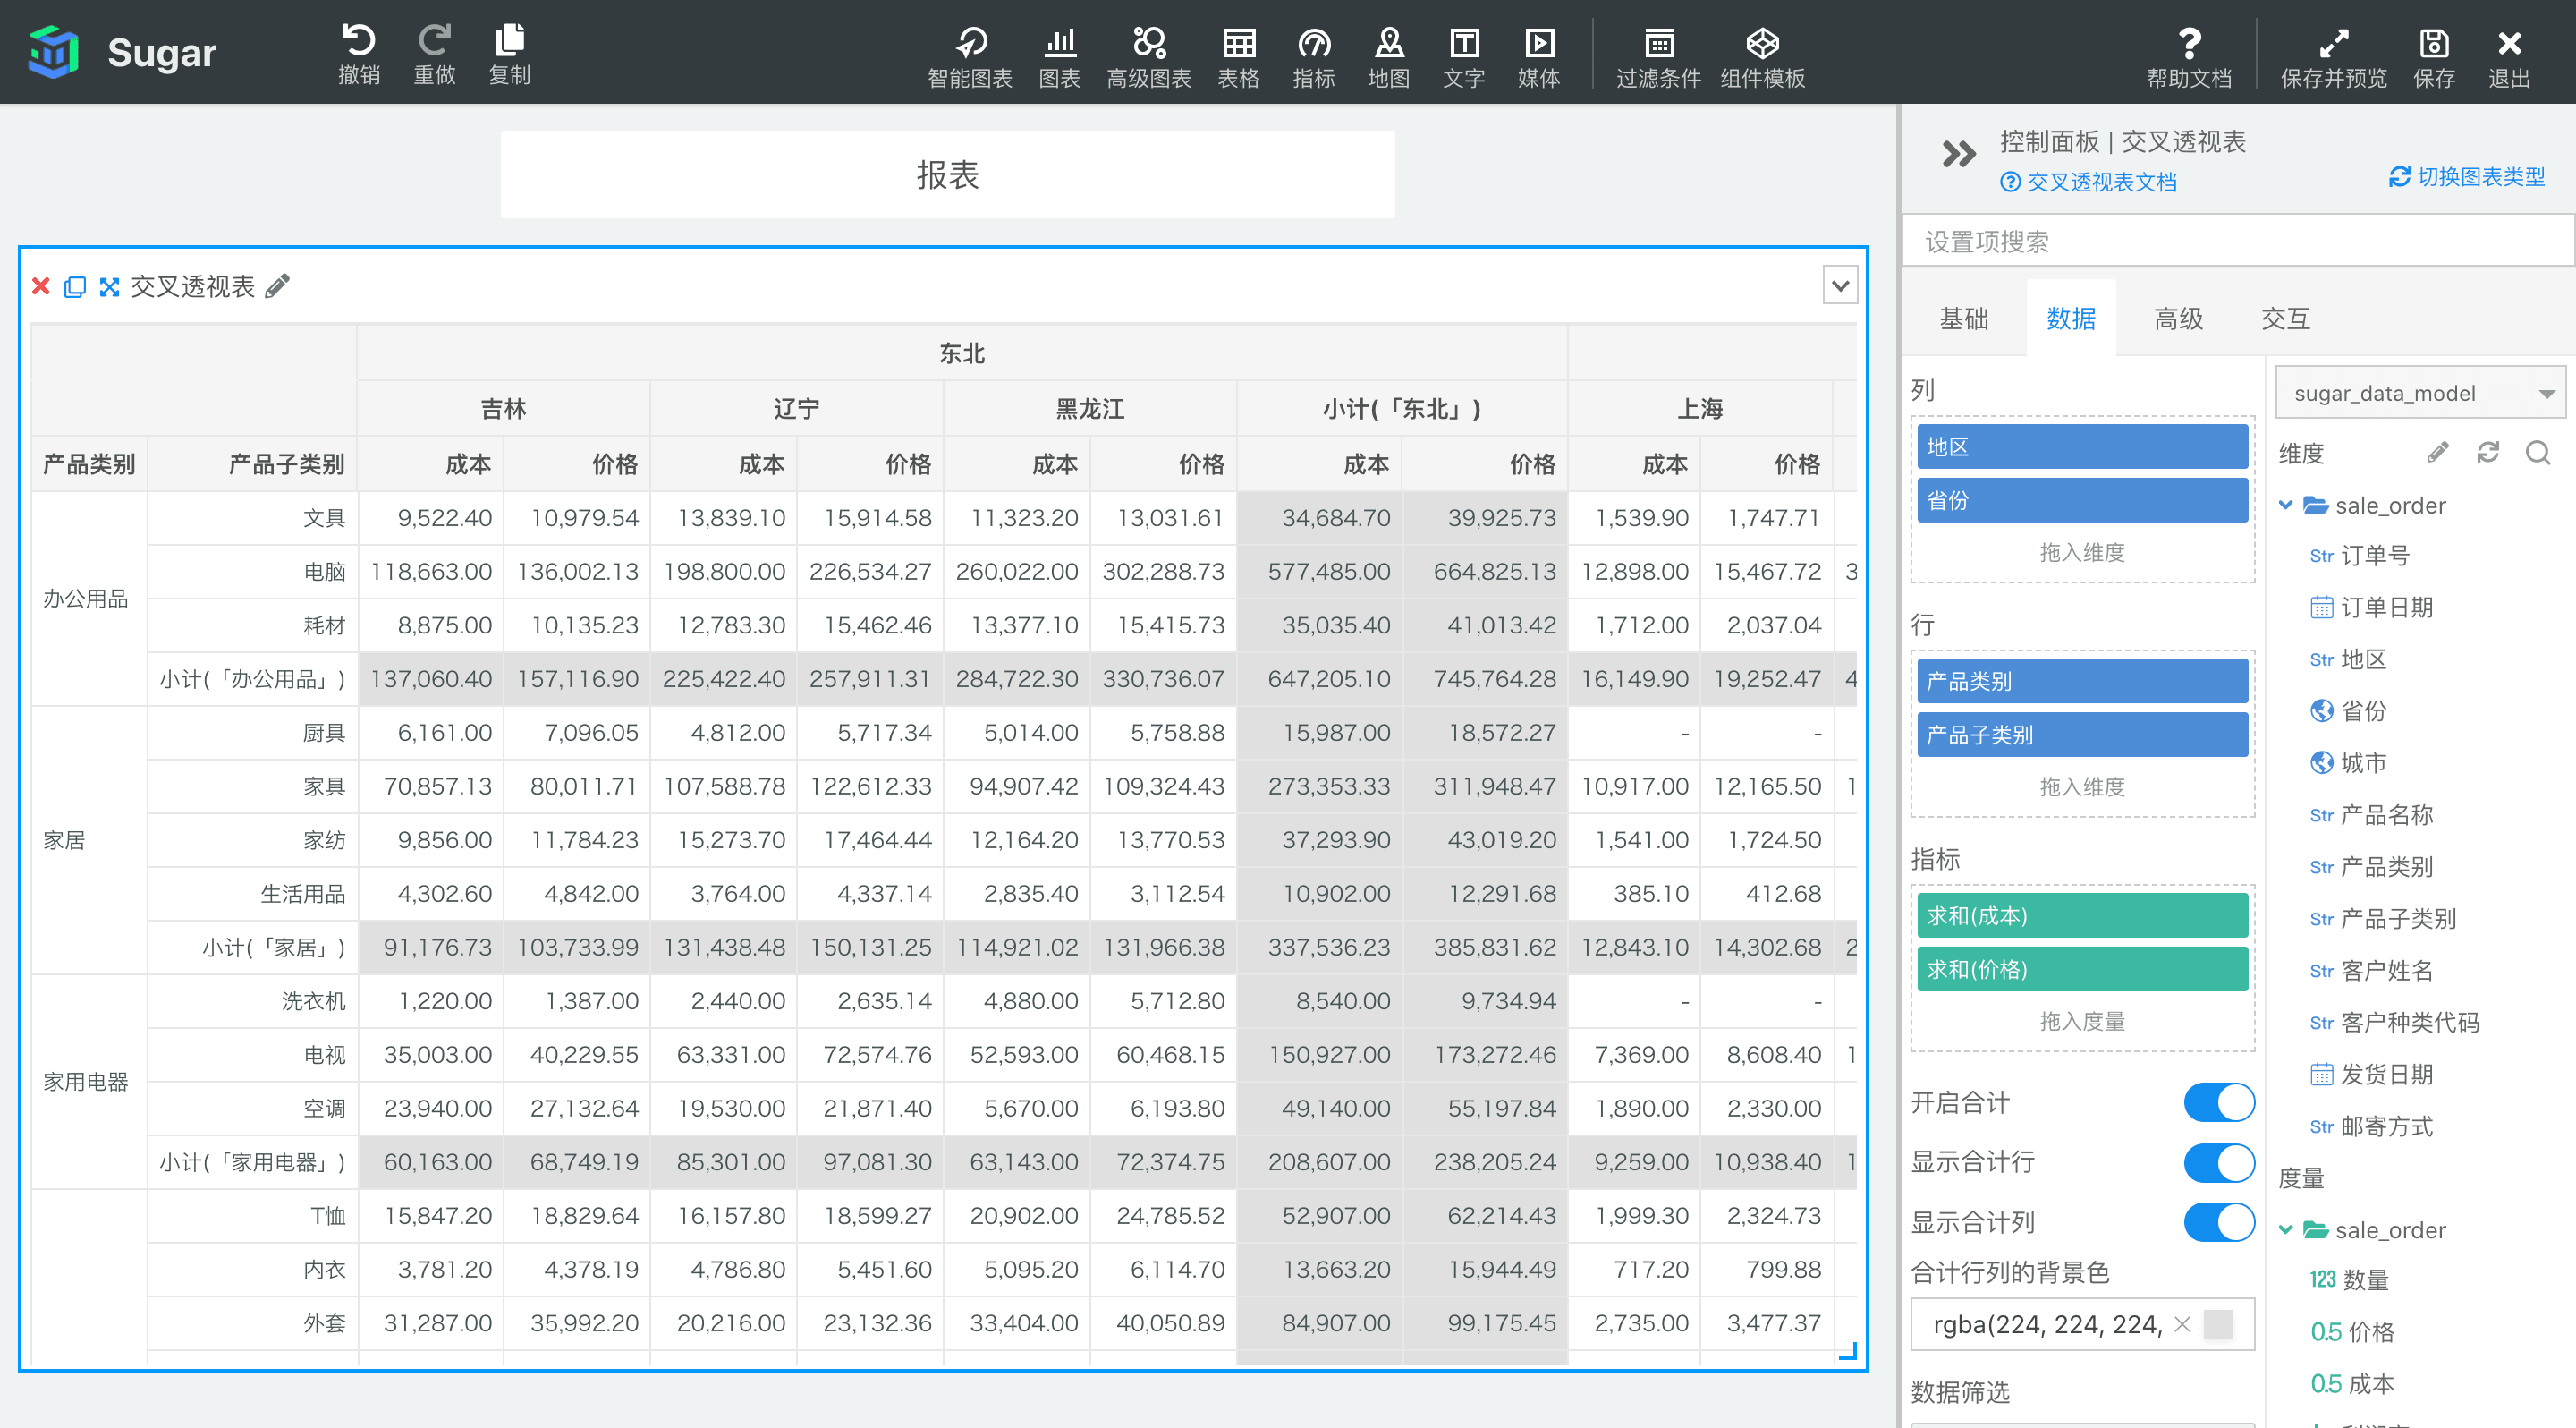This screenshot has height=1428, width=2576.
Task: Open the Help Docs (帮助文档) icon
Action: pos(2189,57)
